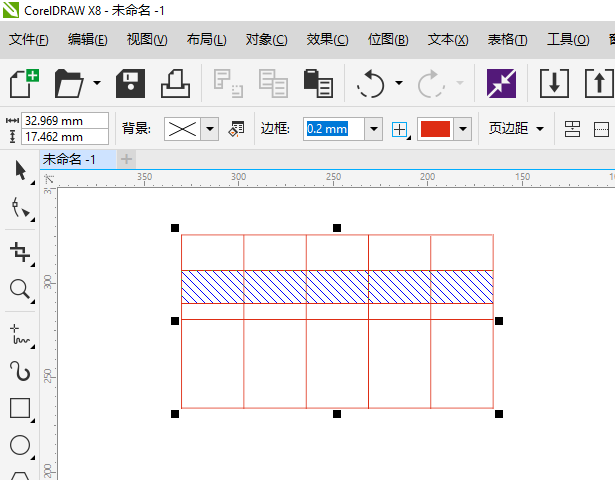Select the Freehand drawing tool
The height and width of the screenshot is (480, 615).
coord(19,331)
